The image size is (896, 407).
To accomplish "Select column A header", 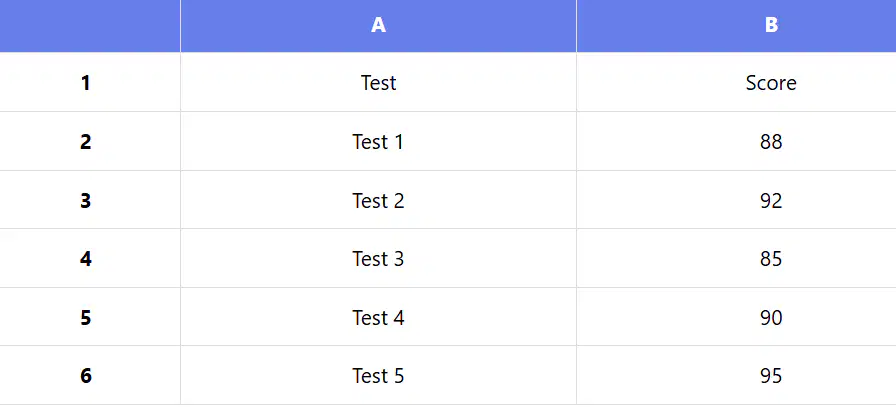I will pyautogui.click(x=378, y=26).
